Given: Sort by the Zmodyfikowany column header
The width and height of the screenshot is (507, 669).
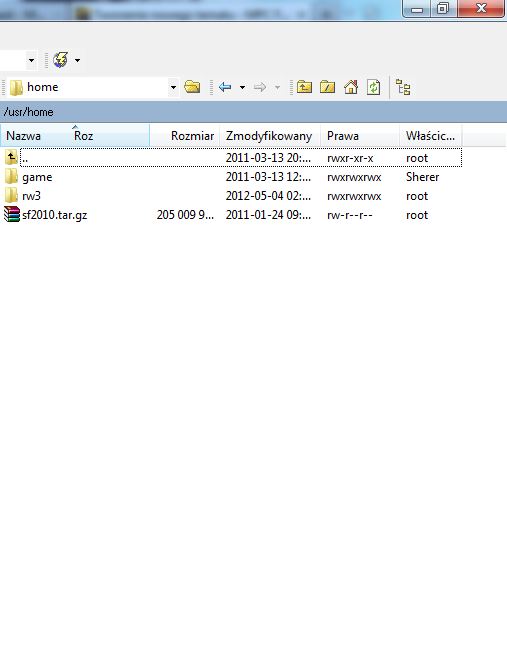Looking at the screenshot, I should click(270, 136).
